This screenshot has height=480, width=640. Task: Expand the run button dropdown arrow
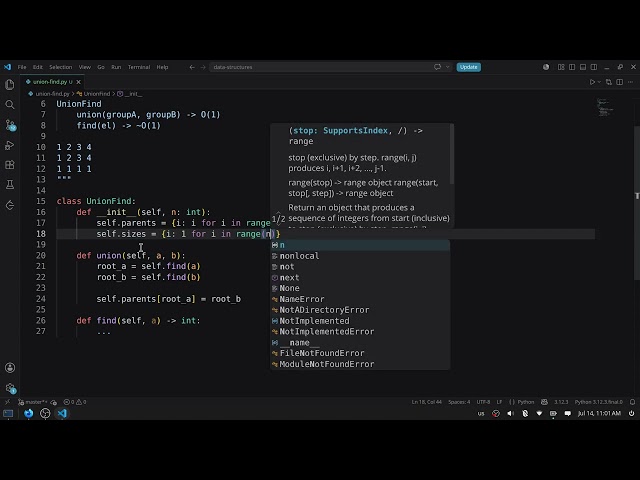[x=599, y=82]
